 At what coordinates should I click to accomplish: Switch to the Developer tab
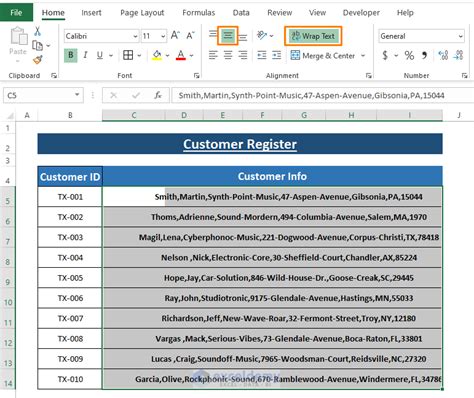[361, 13]
